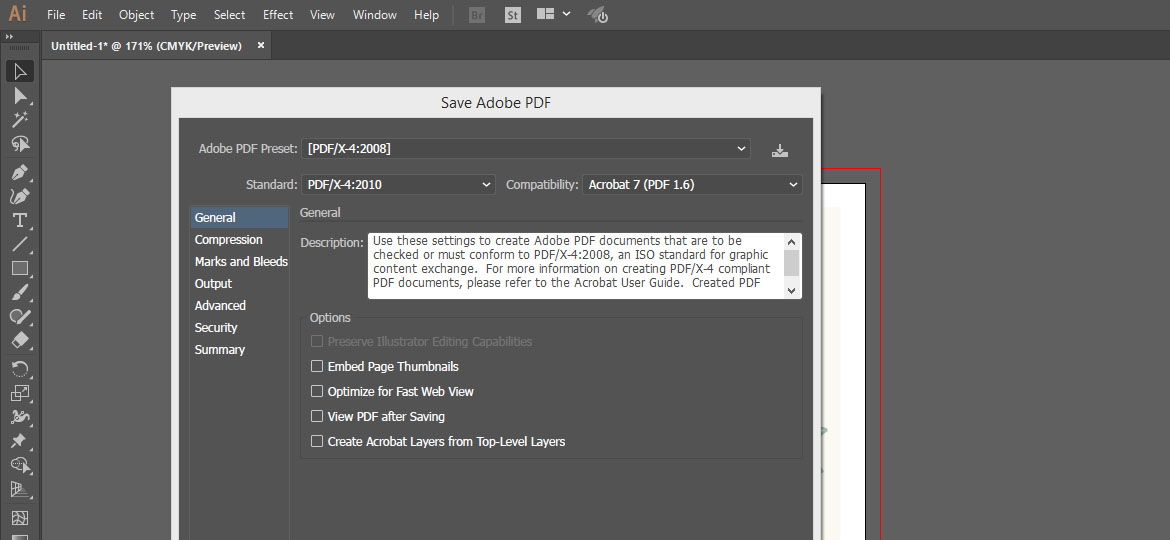Open Adobe Bridge via Br icon
The image size is (1170, 540).
477,15
